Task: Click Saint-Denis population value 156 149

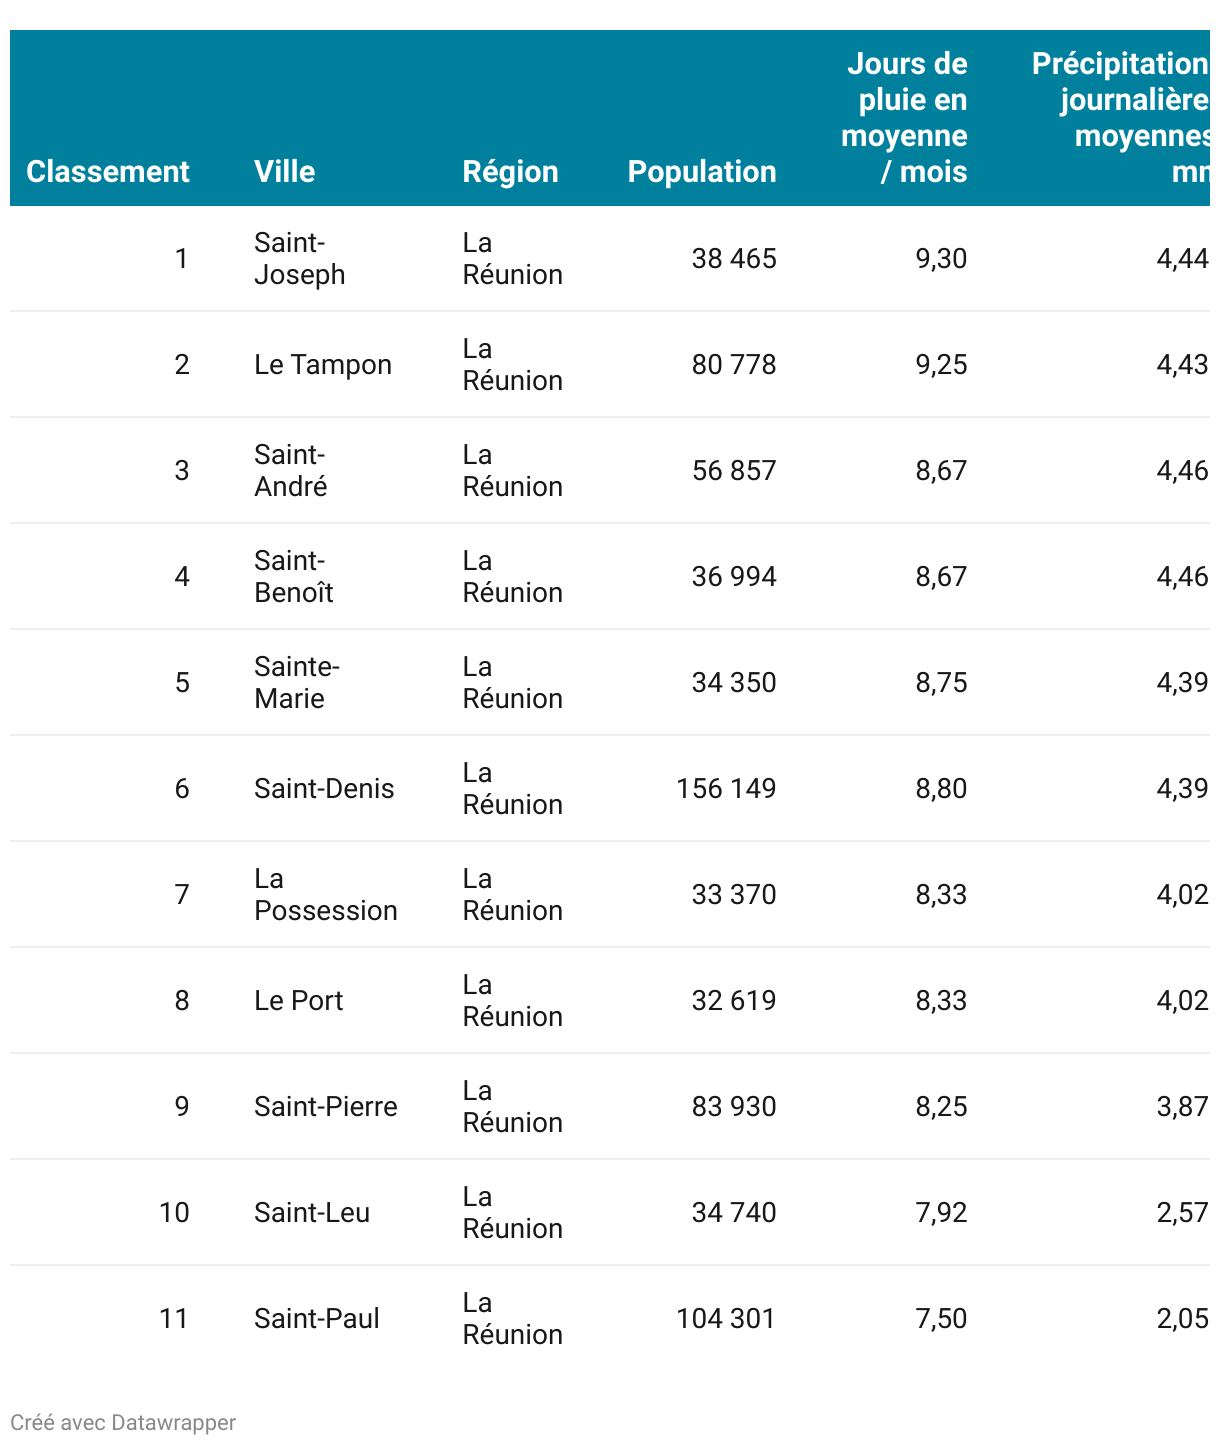Action: [726, 789]
